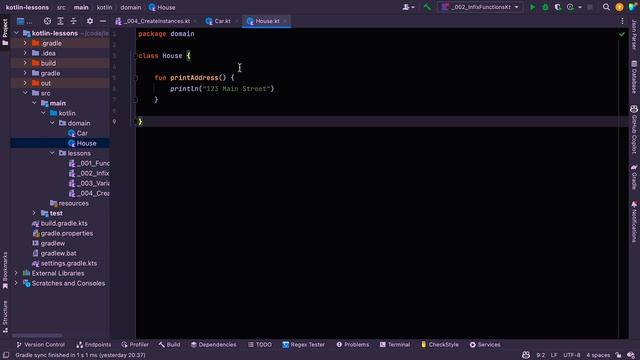Fold the printAddress function in gutter
The height and width of the screenshot is (360, 640).
(x=135, y=78)
